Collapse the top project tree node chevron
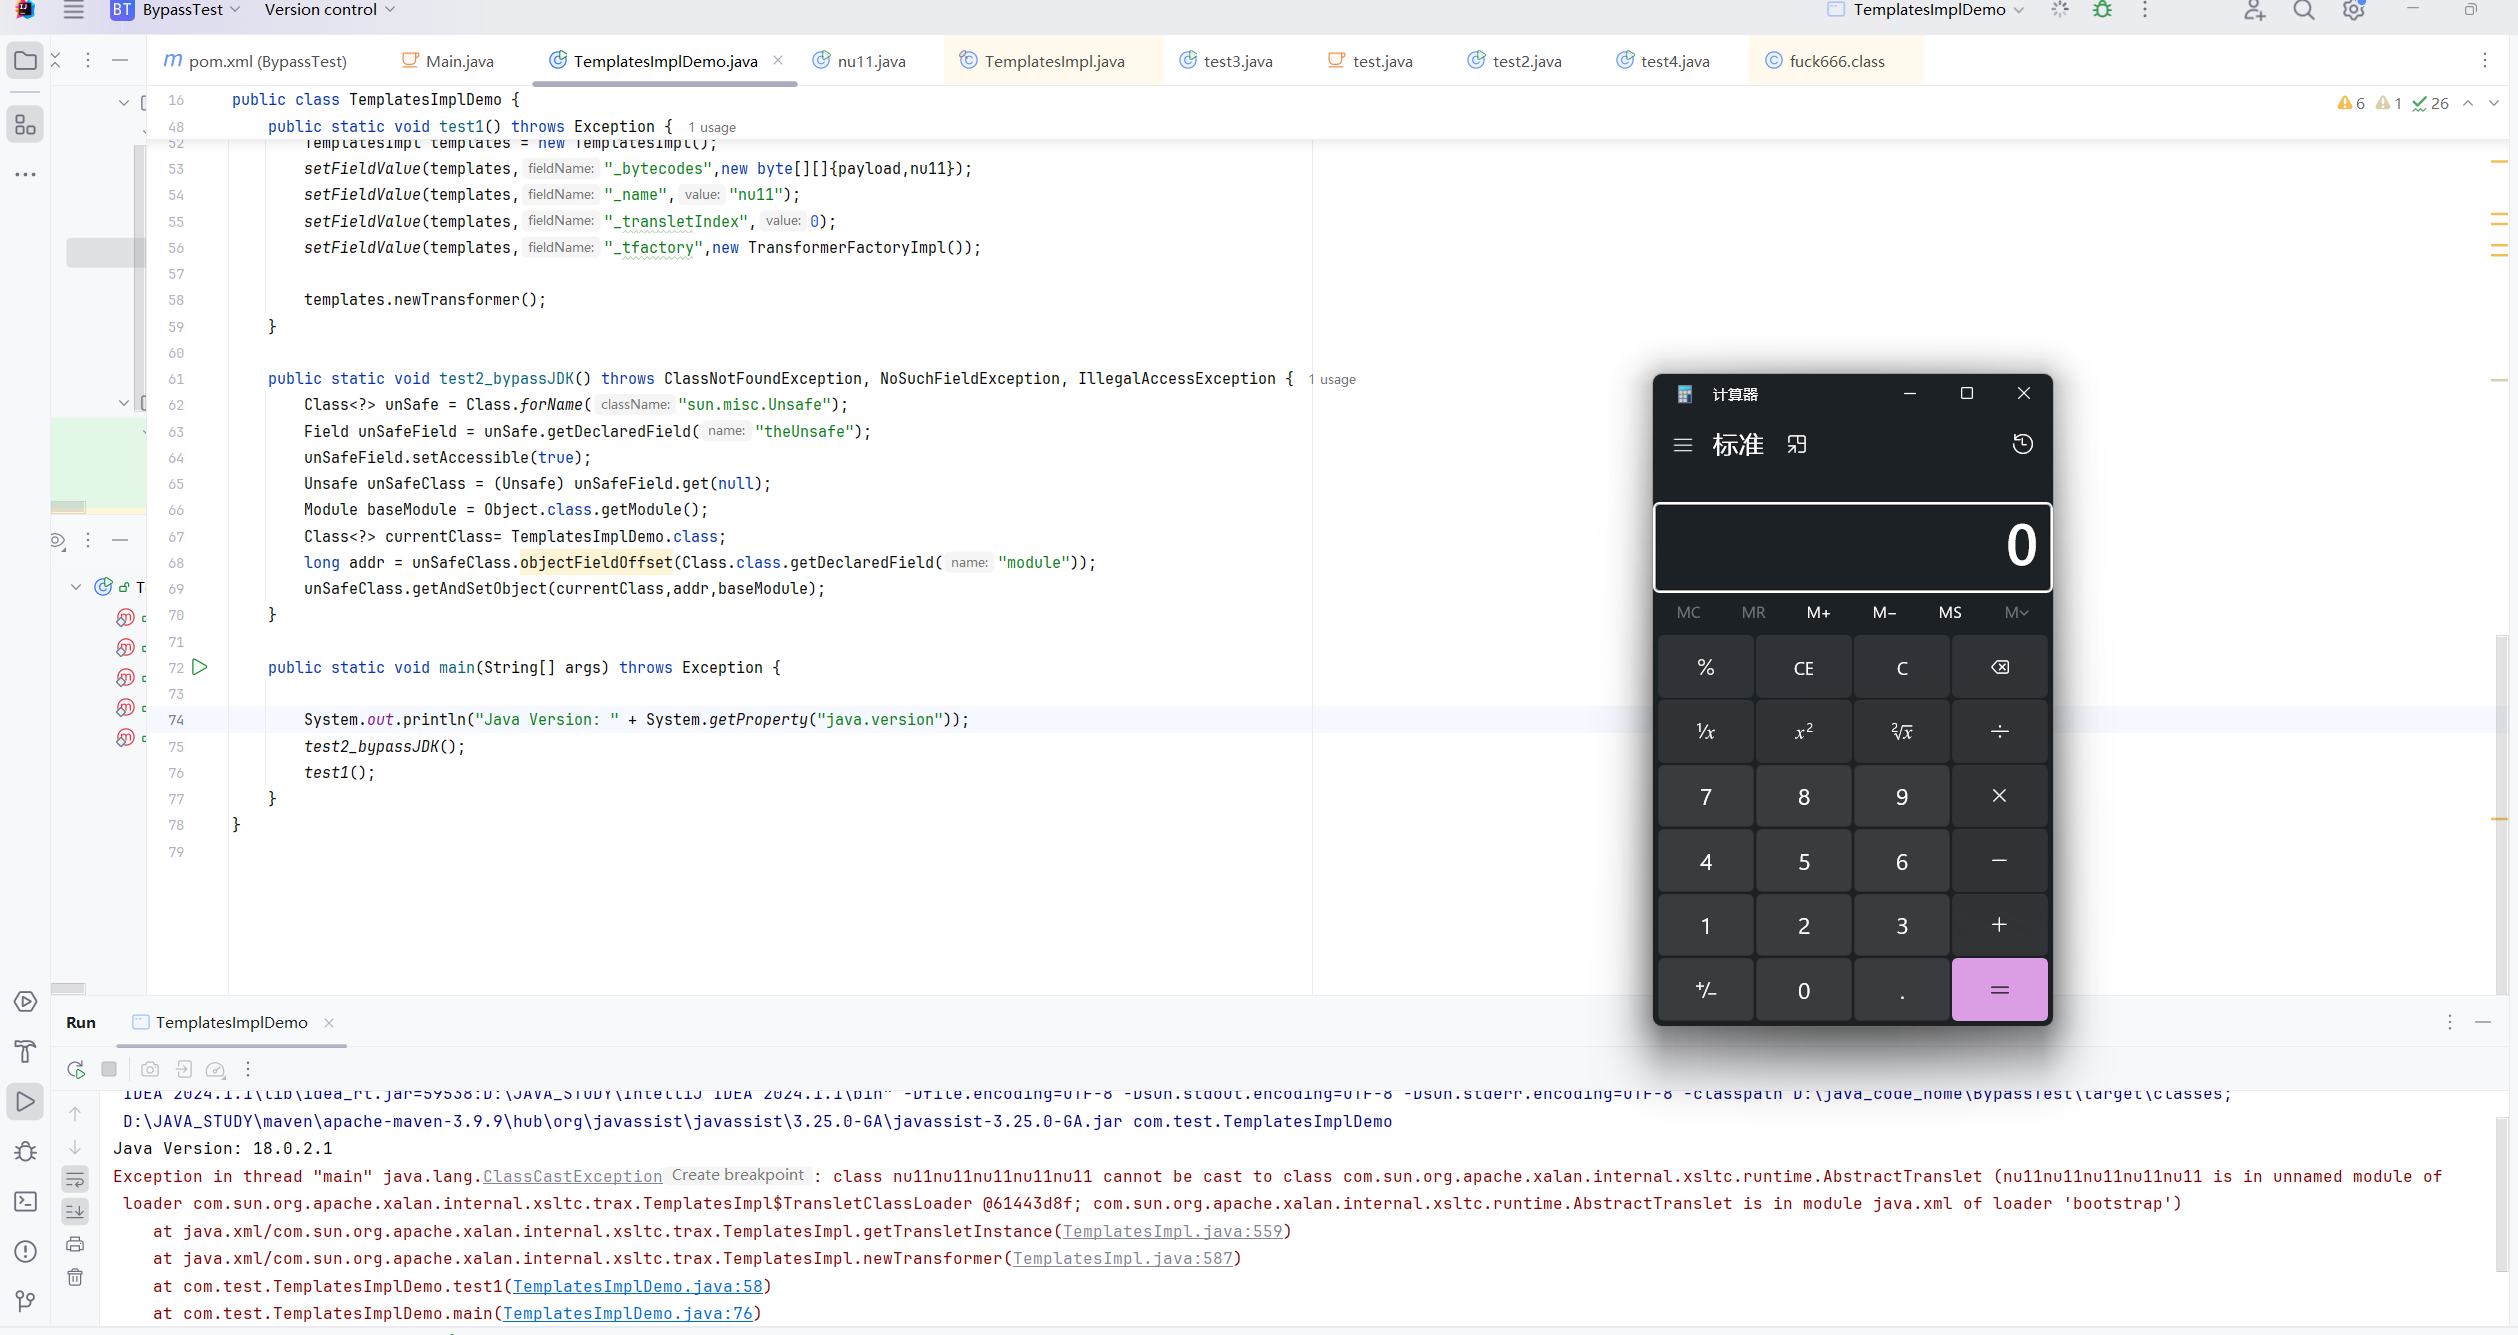 [124, 102]
